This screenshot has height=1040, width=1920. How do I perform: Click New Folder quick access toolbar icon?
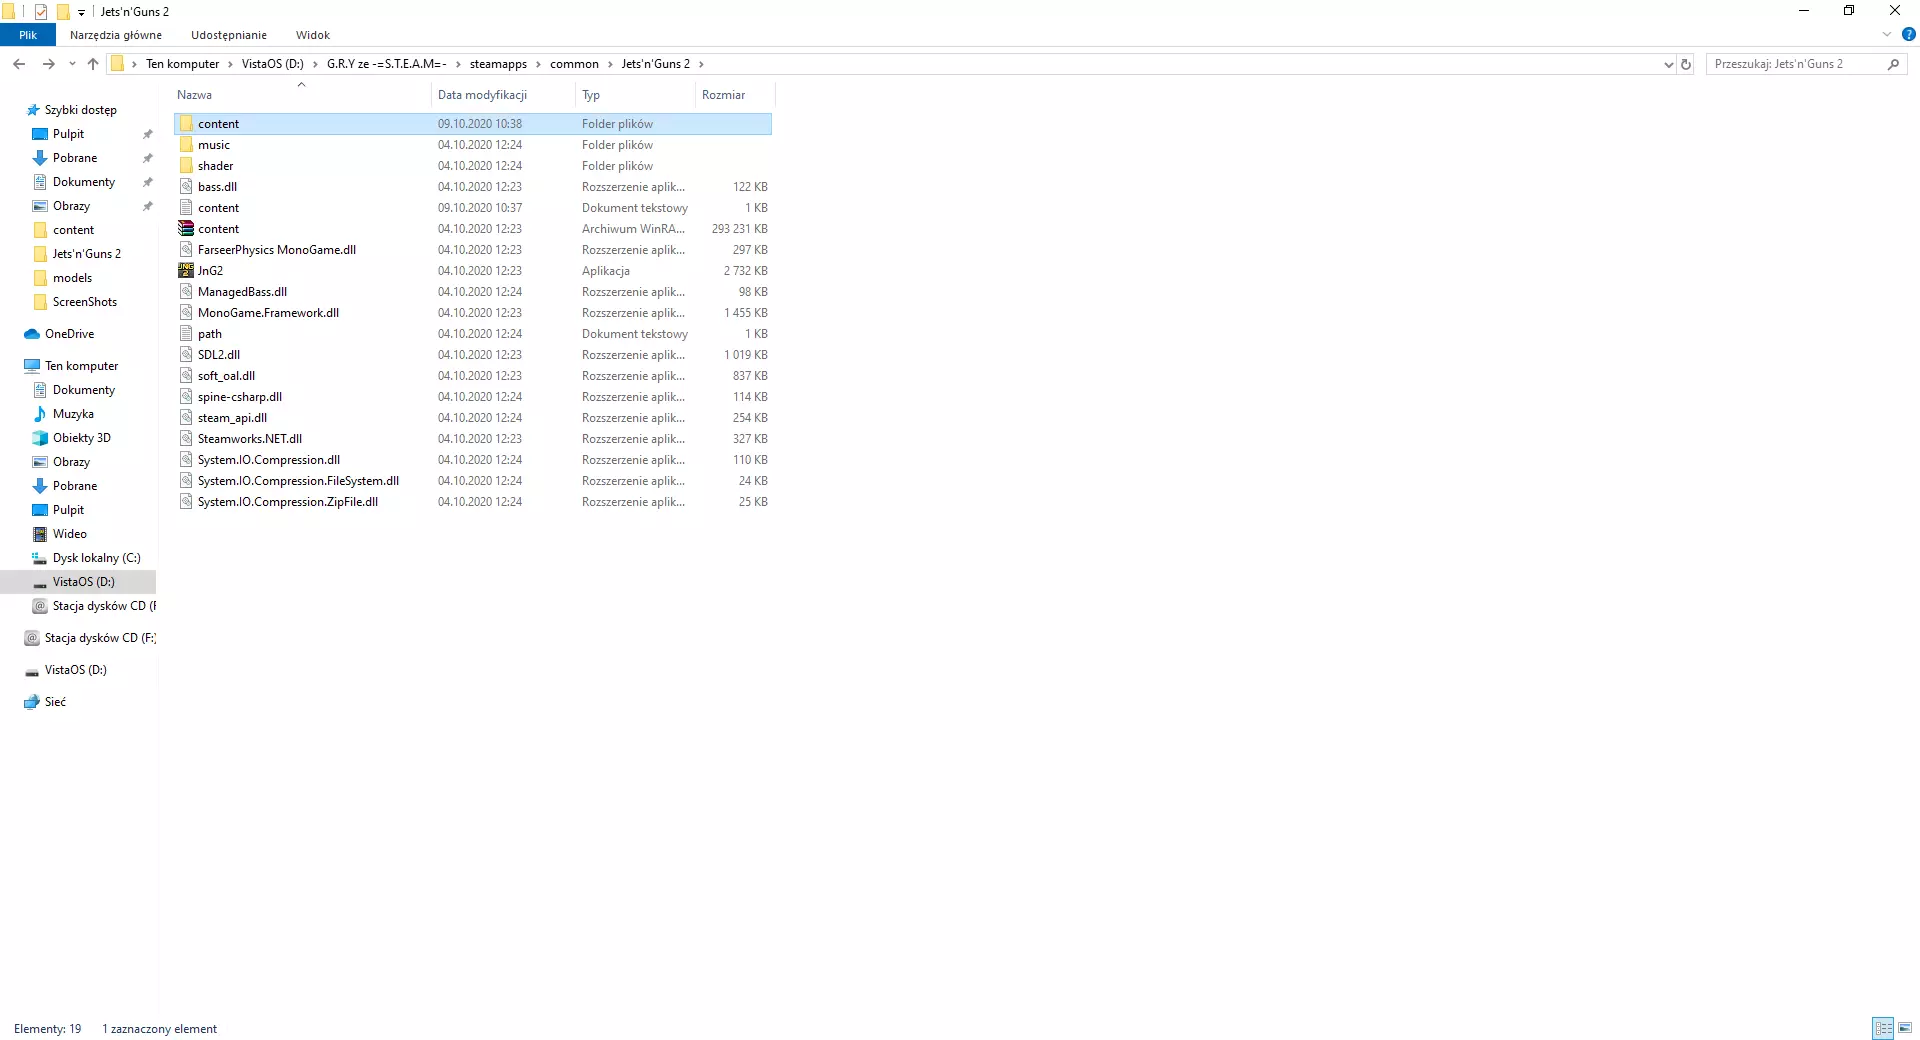pyautogui.click(x=63, y=12)
